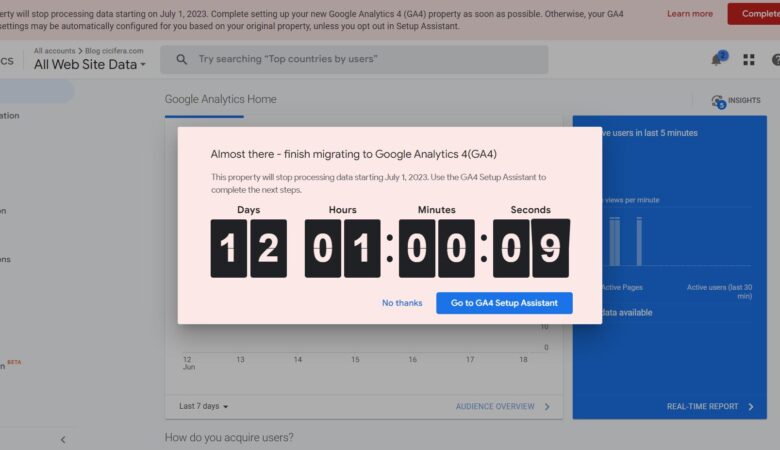Screen dimensions: 780x450
Task: Click Go to GA4 Setup Assistant button
Action: click(504, 303)
